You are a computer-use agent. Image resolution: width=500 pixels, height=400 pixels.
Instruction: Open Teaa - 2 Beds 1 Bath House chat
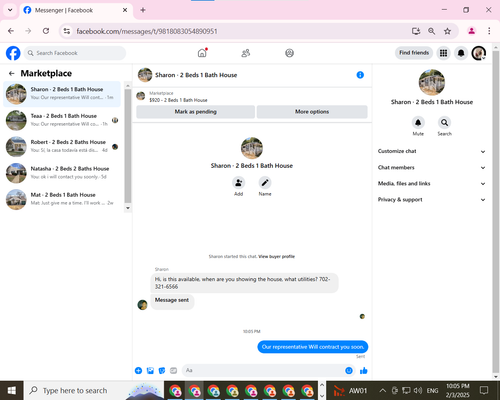tap(62, 120)
